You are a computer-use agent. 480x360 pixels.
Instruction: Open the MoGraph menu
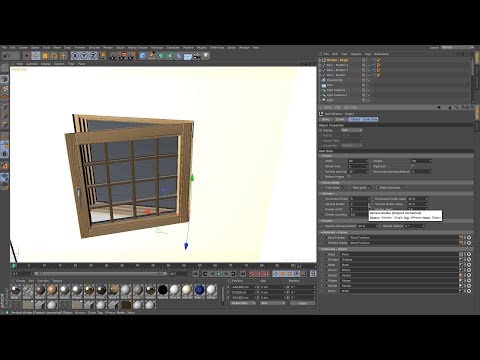pos(157,48)
